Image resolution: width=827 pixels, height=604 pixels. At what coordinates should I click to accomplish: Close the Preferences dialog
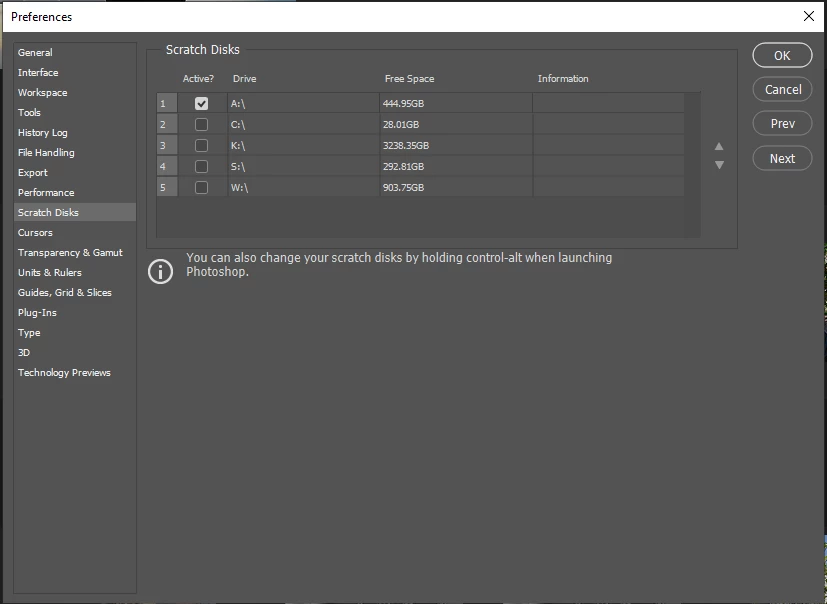809,16
